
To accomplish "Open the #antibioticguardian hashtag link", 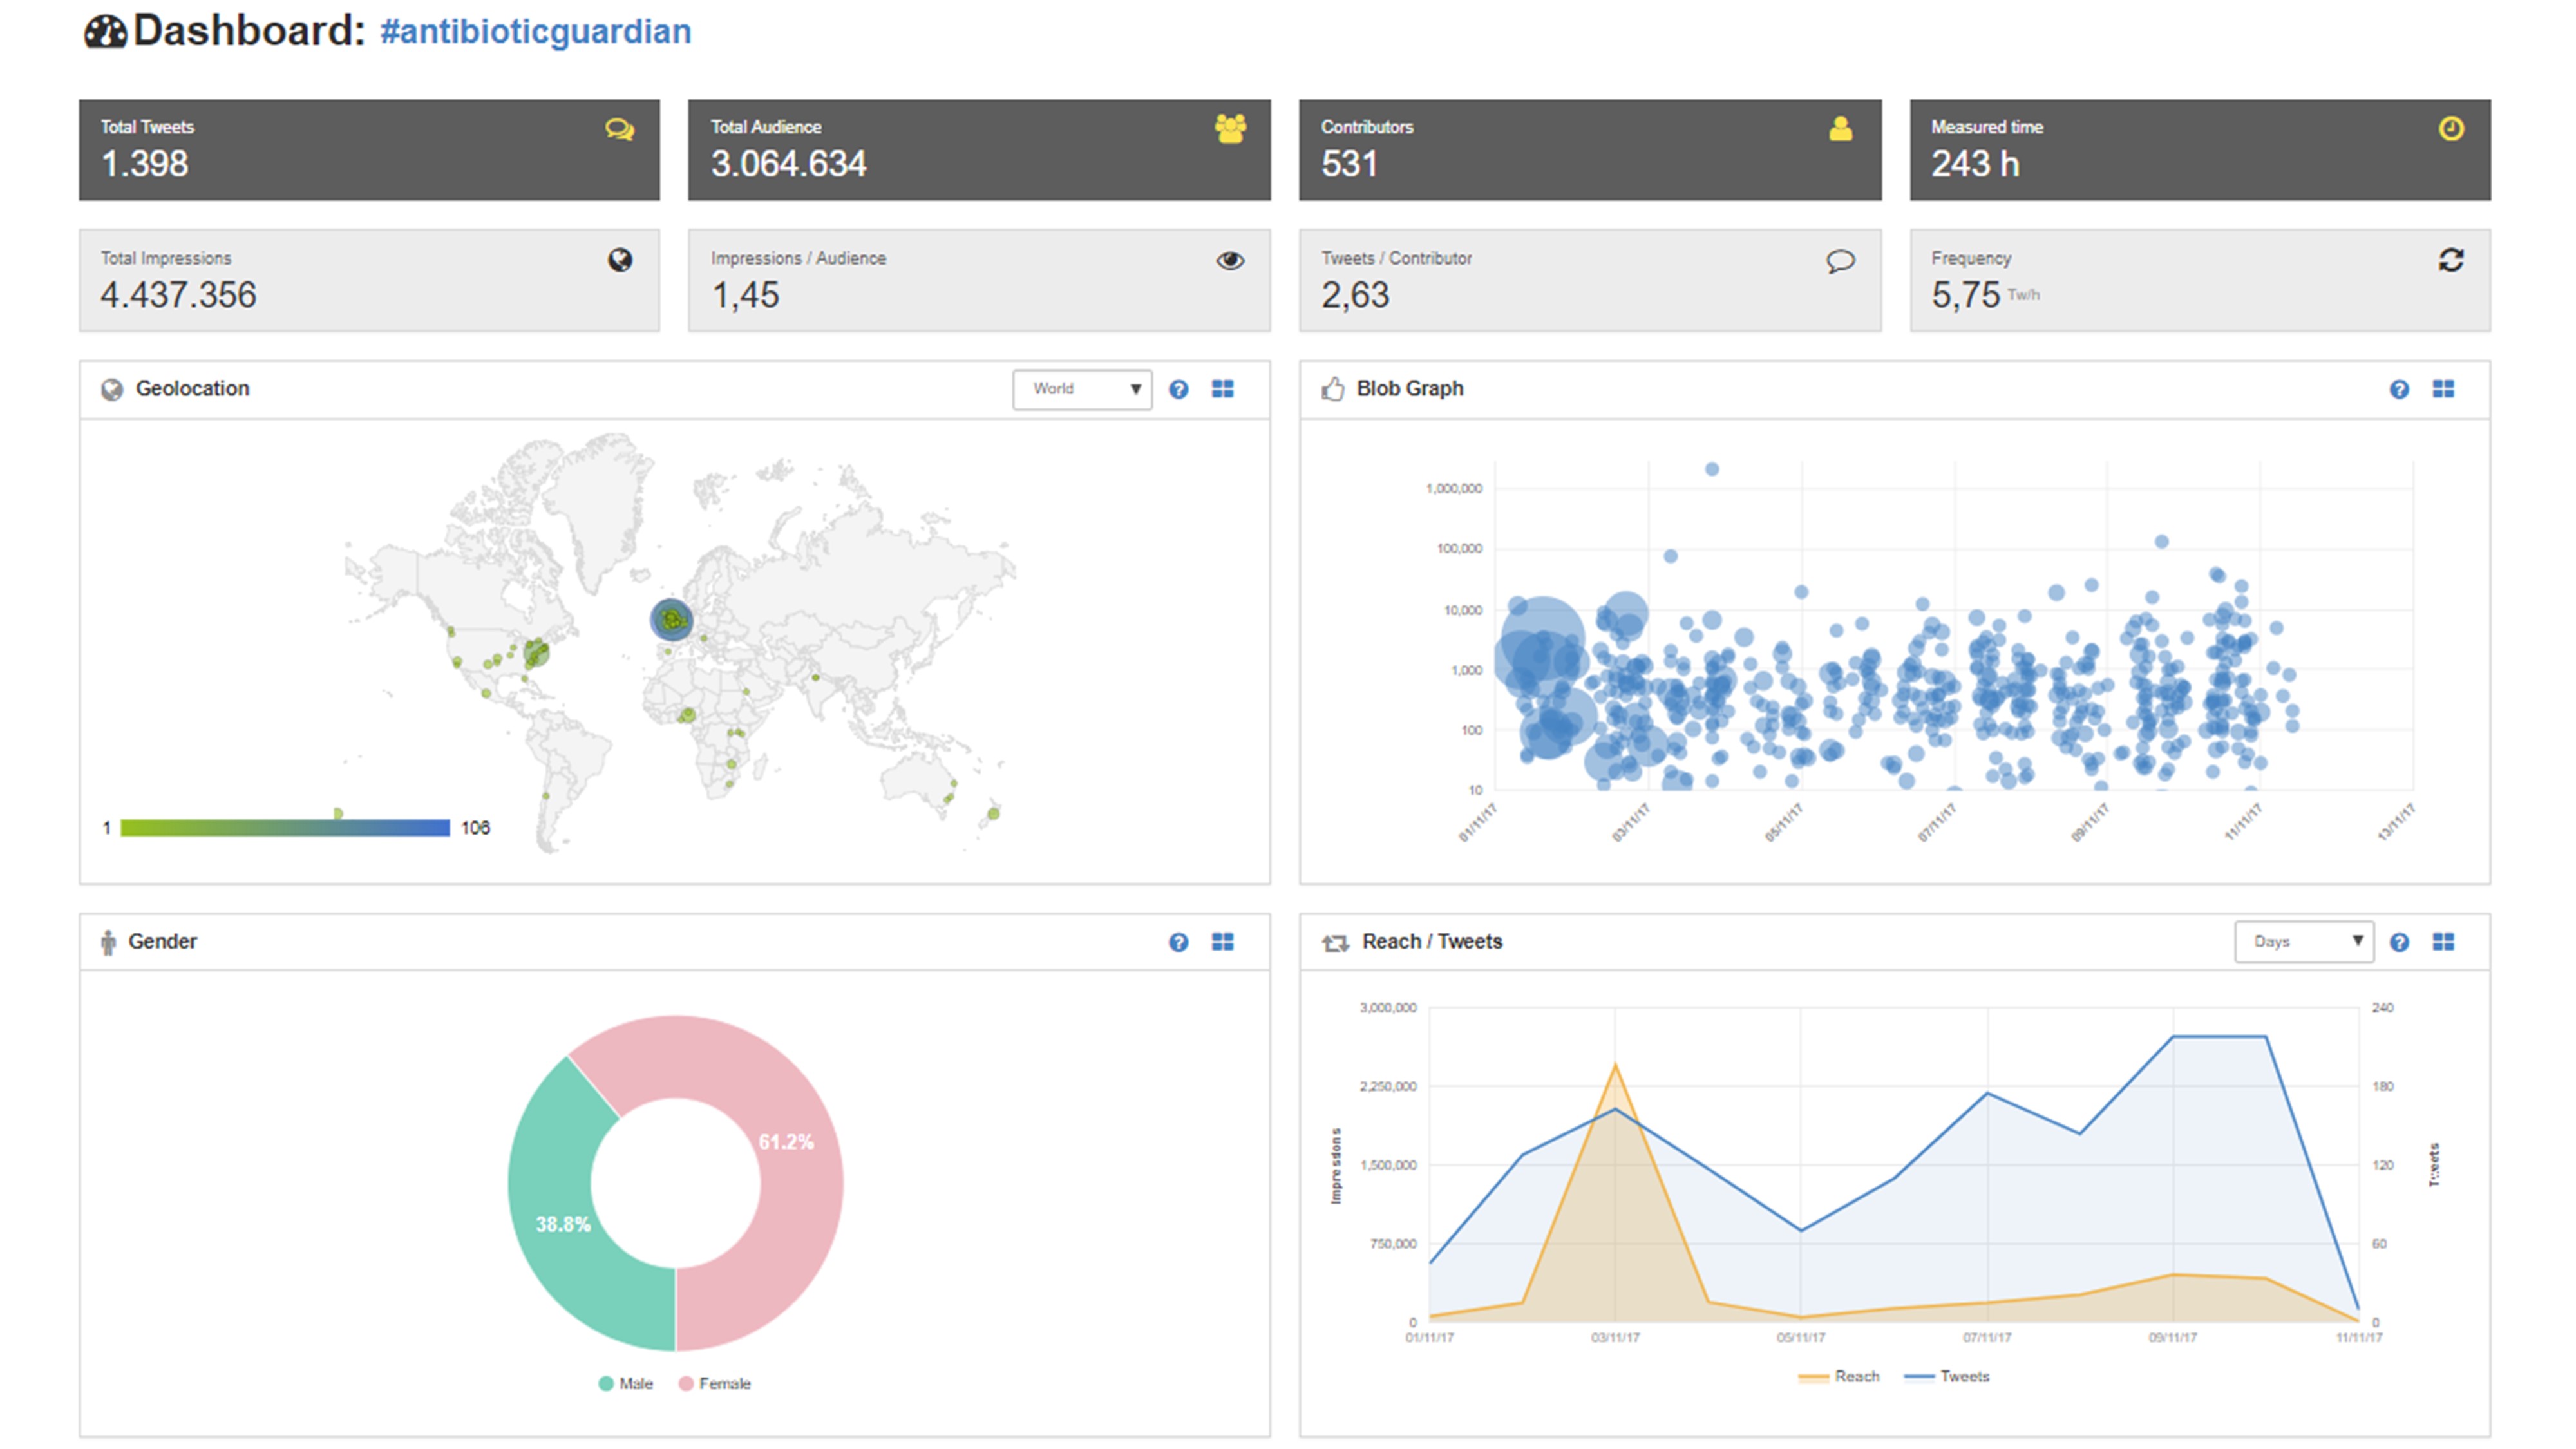I will 535,32.
